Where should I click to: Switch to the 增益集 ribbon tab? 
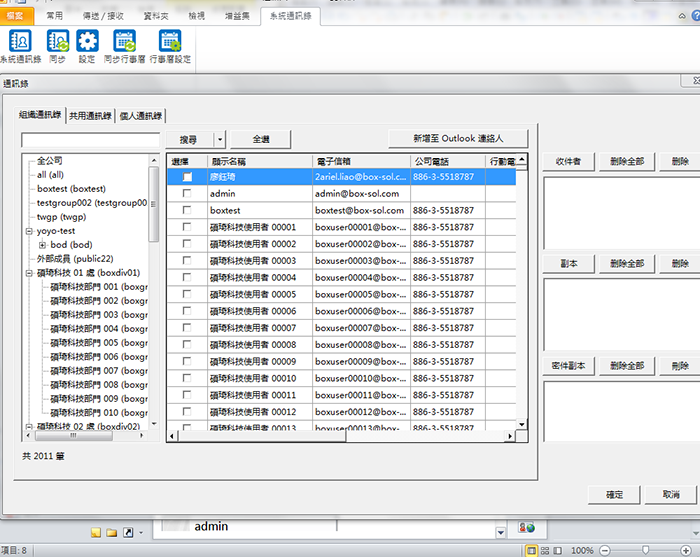(x=237, y=16)
